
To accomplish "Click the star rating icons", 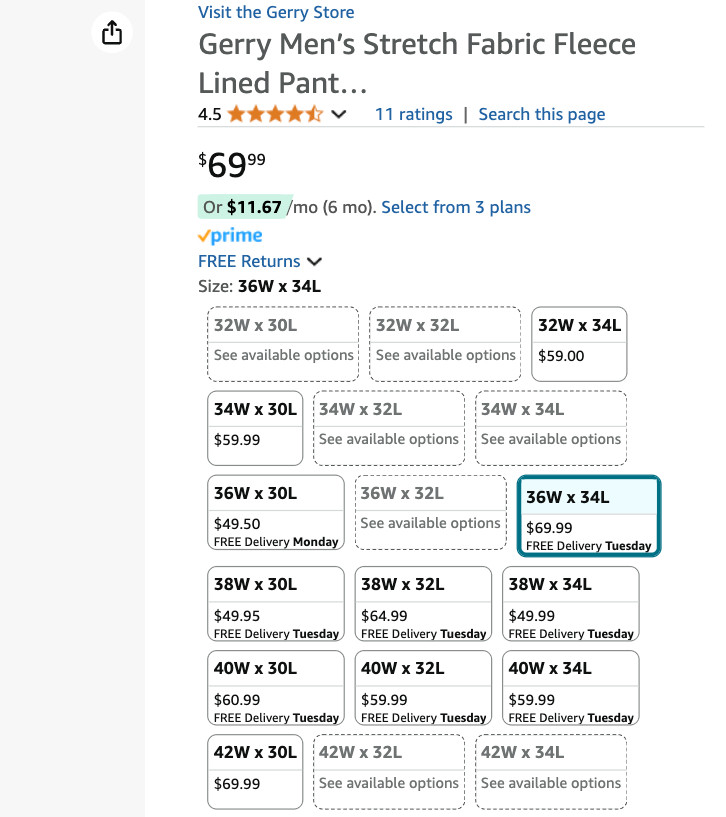I will click(274, 114).
